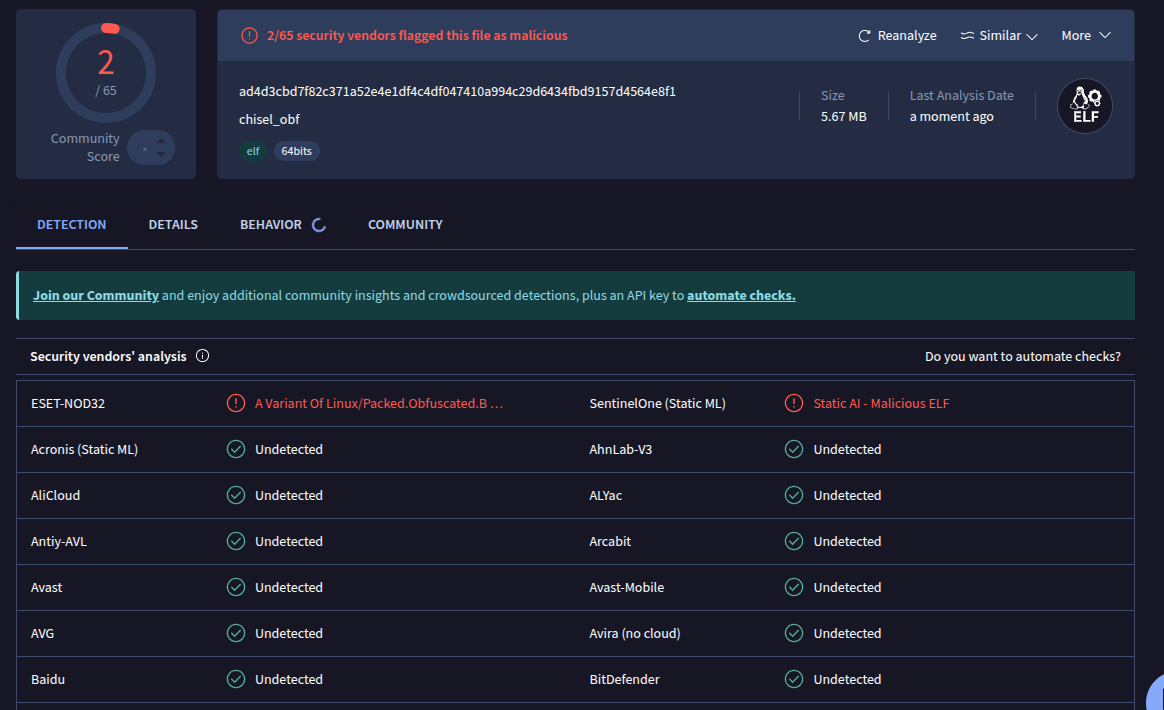Follow the automate checks link
Viewport: 1164px width, 710px height.
point(741,296)
